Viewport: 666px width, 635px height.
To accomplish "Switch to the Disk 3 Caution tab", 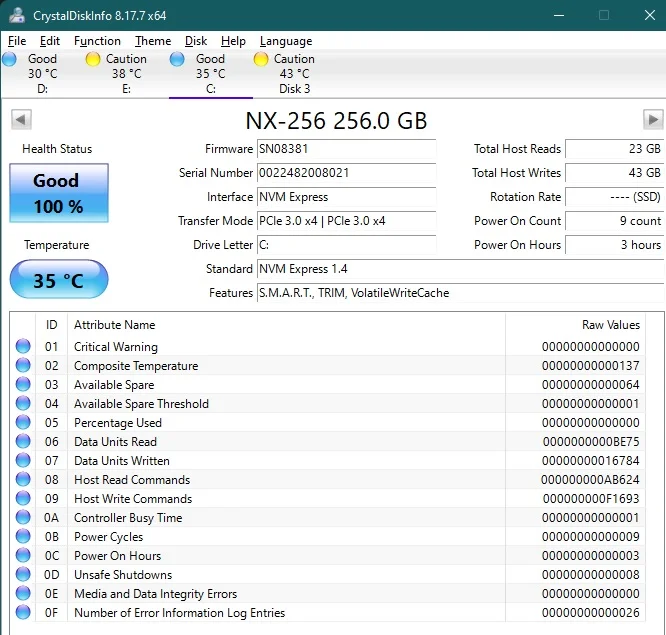I will tap(289, 73).
